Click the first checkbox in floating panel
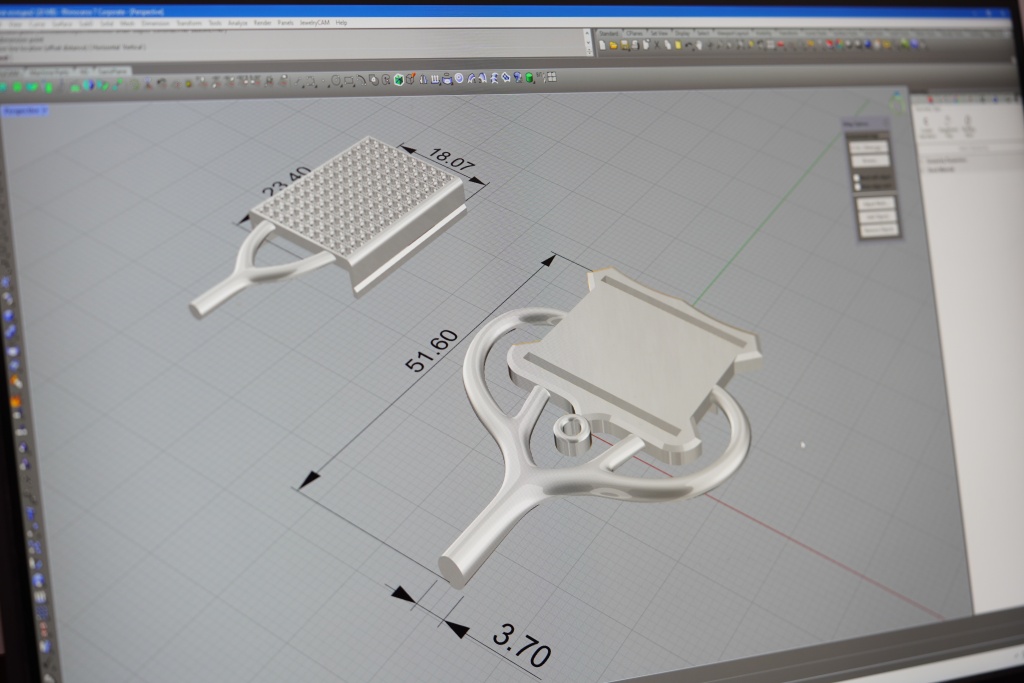 [856, 178]
